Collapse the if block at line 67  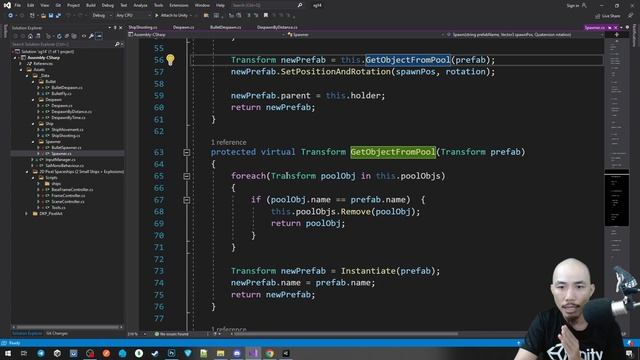coord(187,200)
